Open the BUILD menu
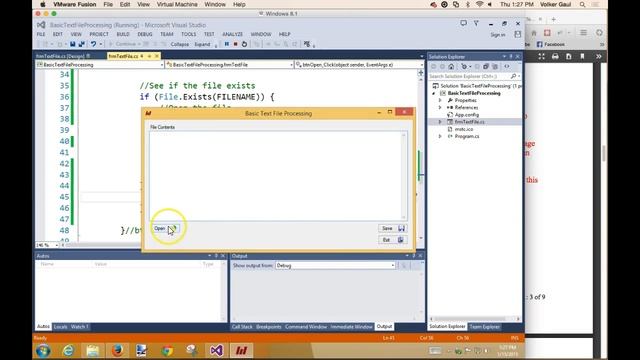This screenshot has width=640, height=360. [123, 34]
